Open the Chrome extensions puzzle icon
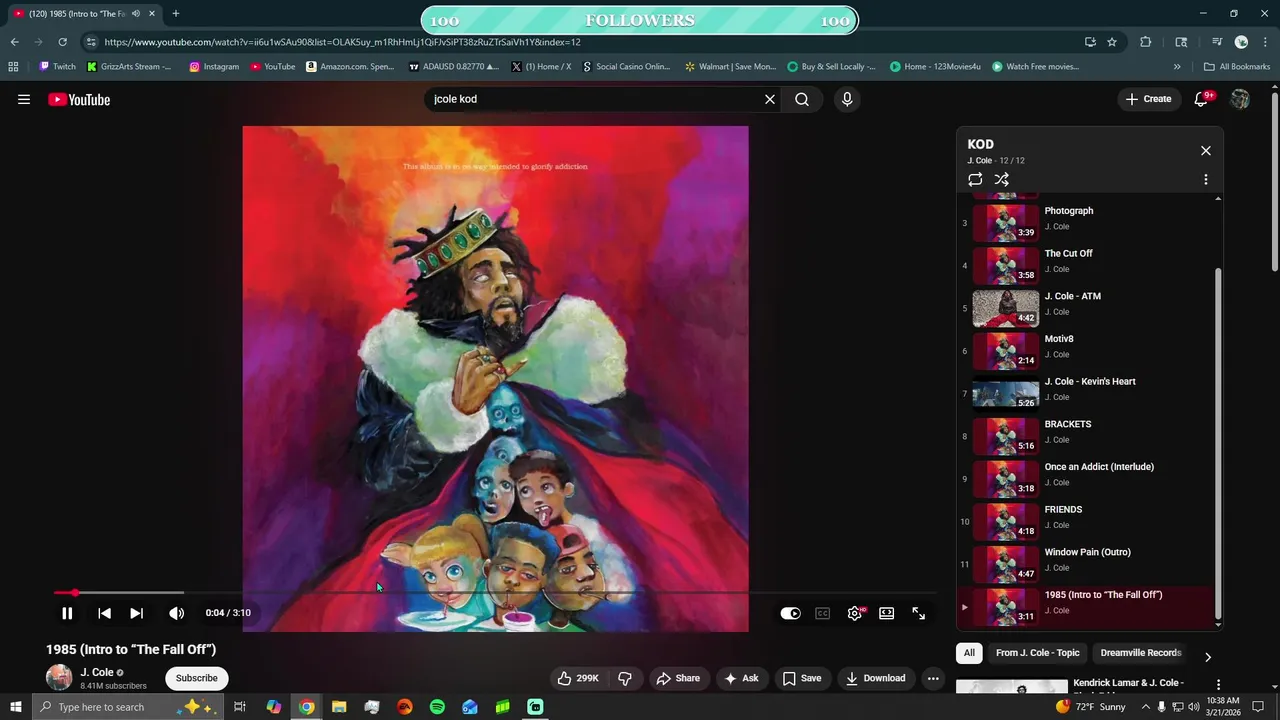 tap(1146, 42)
